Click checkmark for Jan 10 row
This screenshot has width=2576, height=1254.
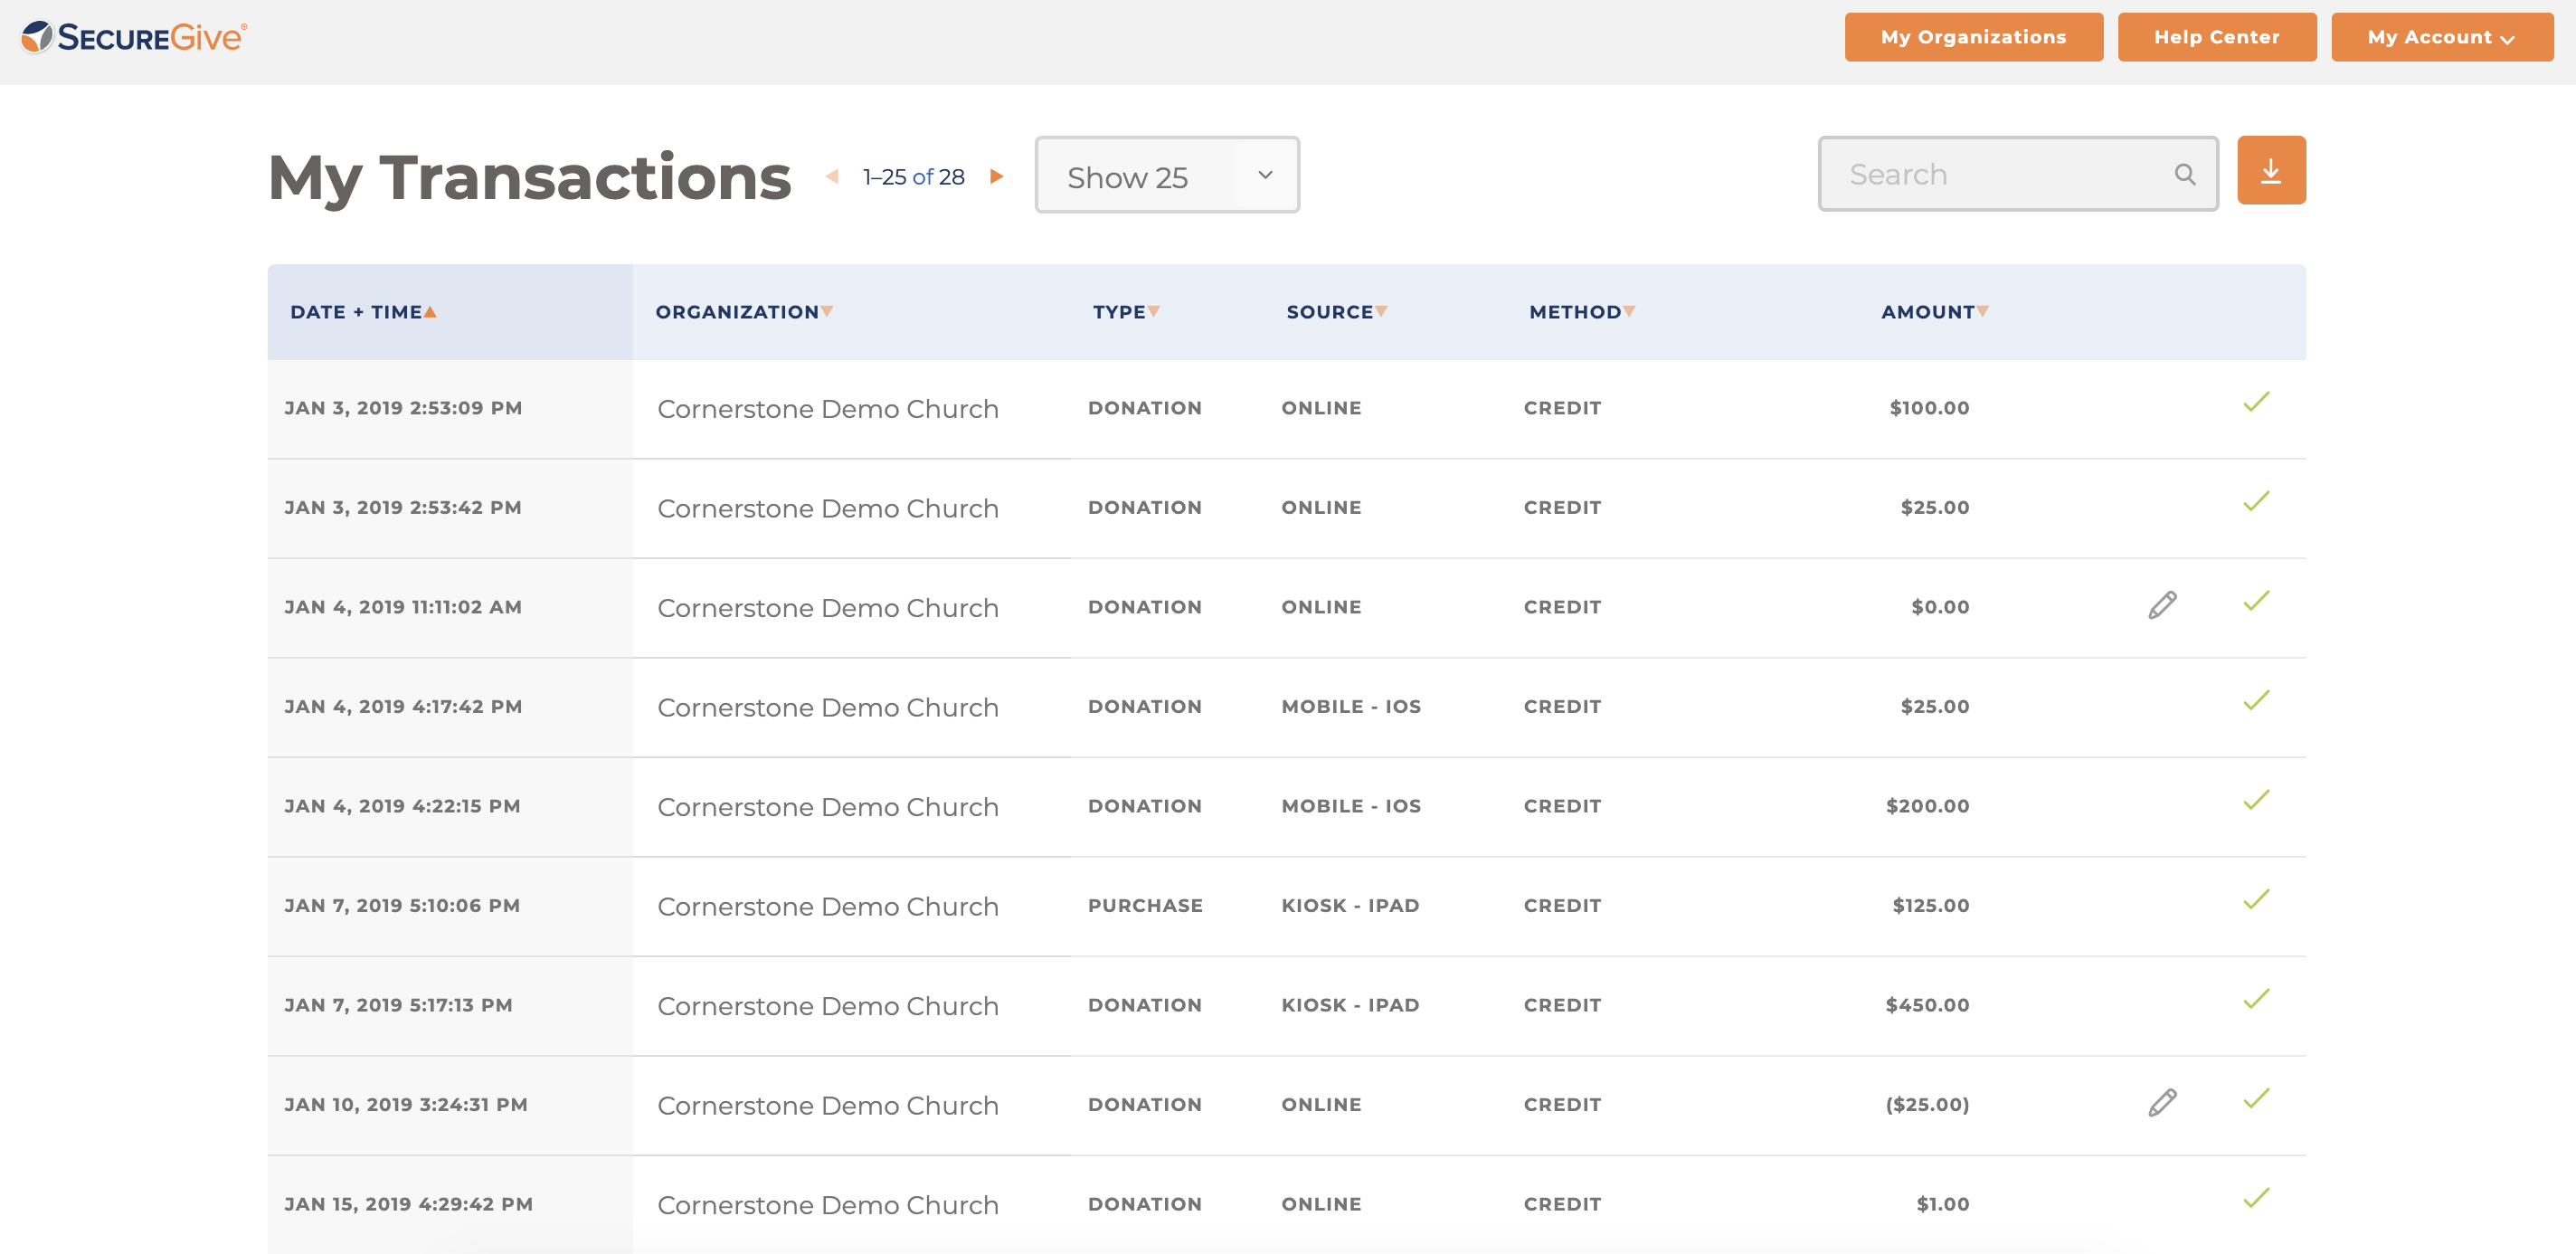(x=2256, y=1099)
